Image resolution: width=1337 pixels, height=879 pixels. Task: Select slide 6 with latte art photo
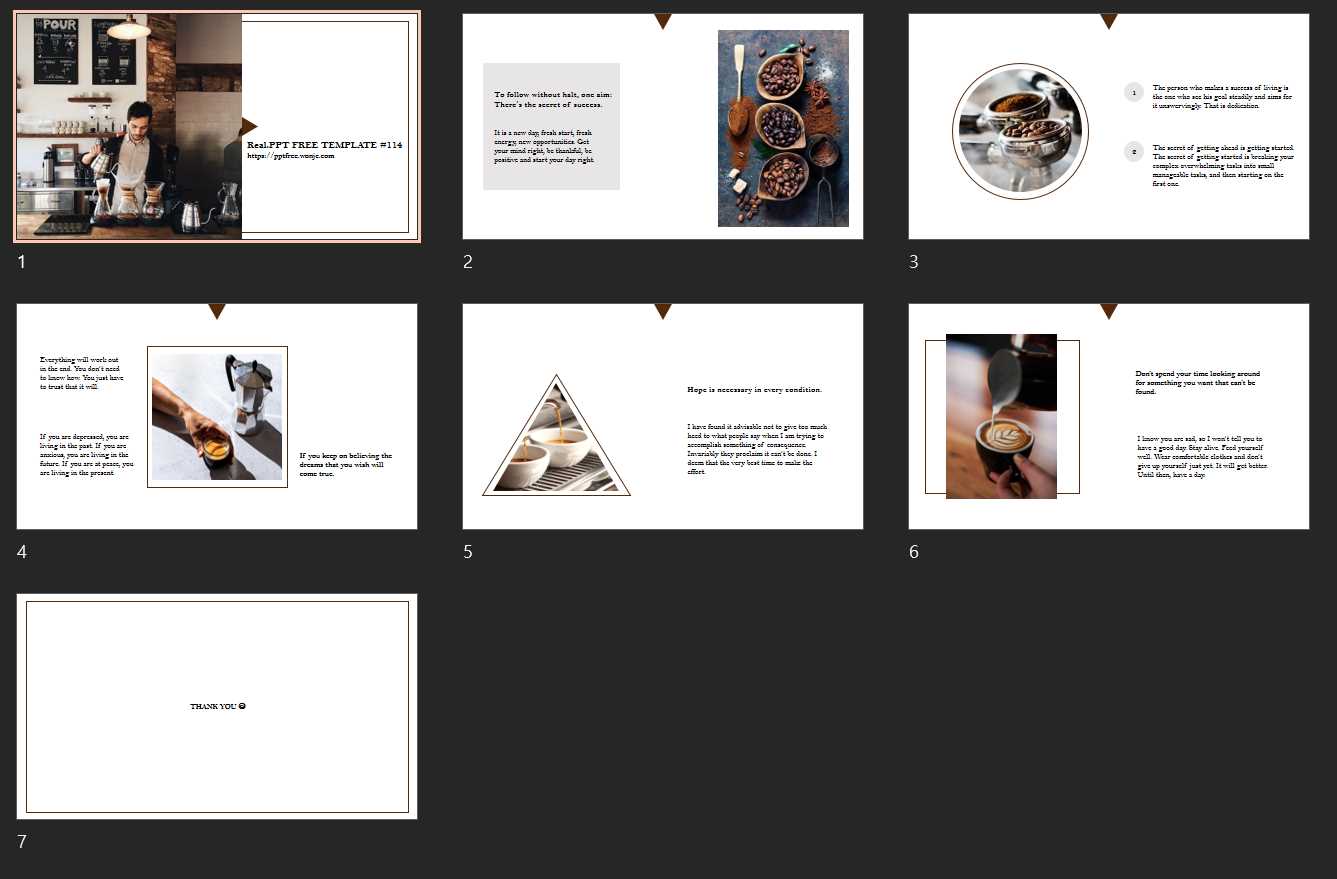1109,416
